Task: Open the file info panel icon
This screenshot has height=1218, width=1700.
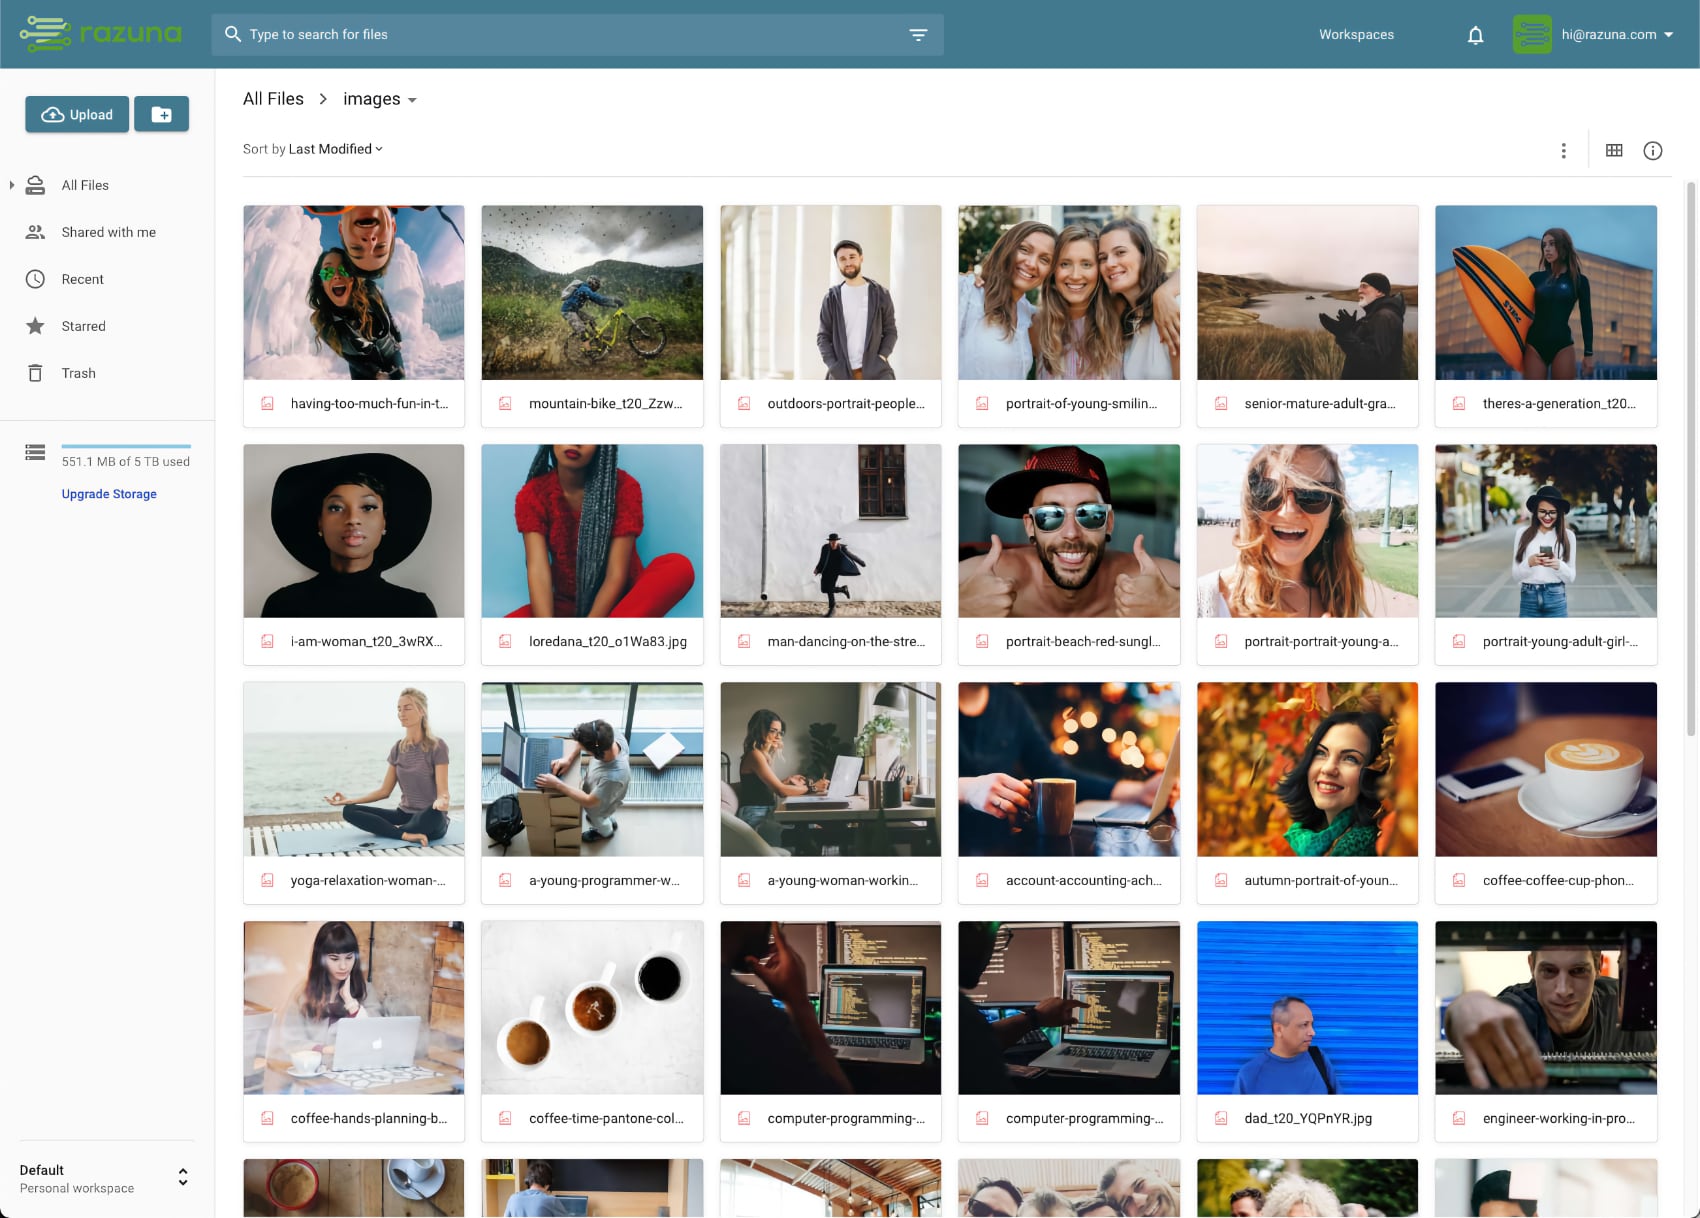Action: click(1652, 150)
